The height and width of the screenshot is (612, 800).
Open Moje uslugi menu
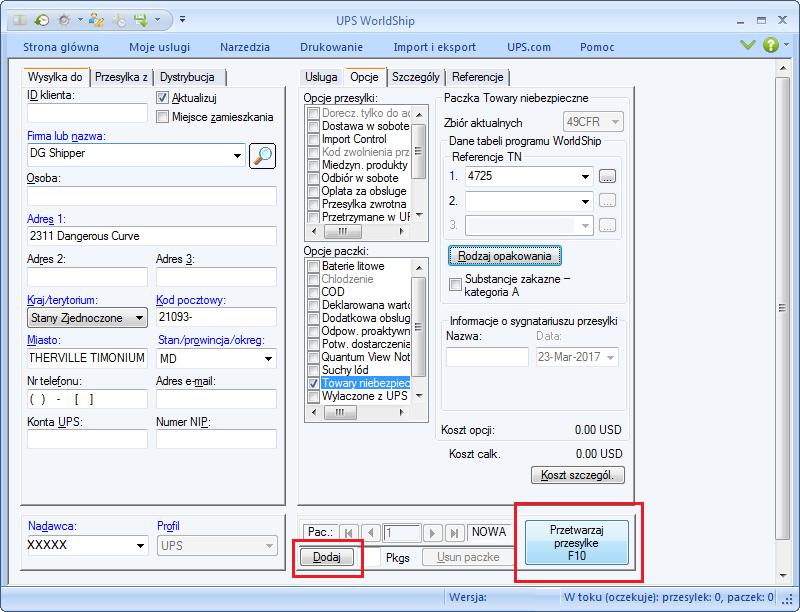click(159, 47)
